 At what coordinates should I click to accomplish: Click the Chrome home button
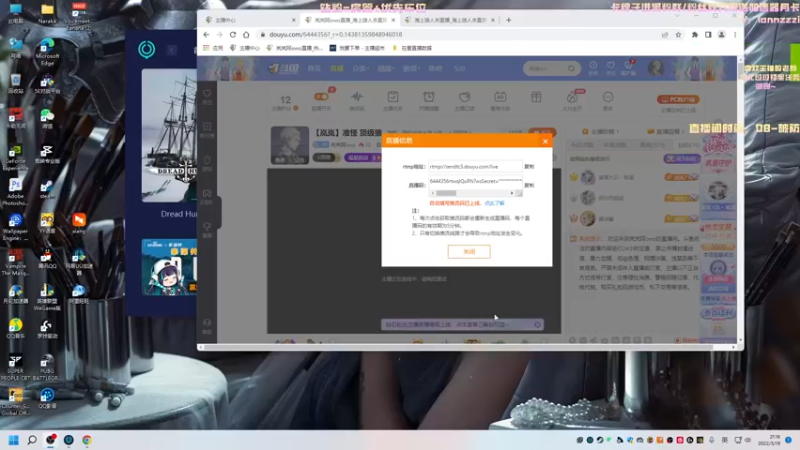[246, 35]
